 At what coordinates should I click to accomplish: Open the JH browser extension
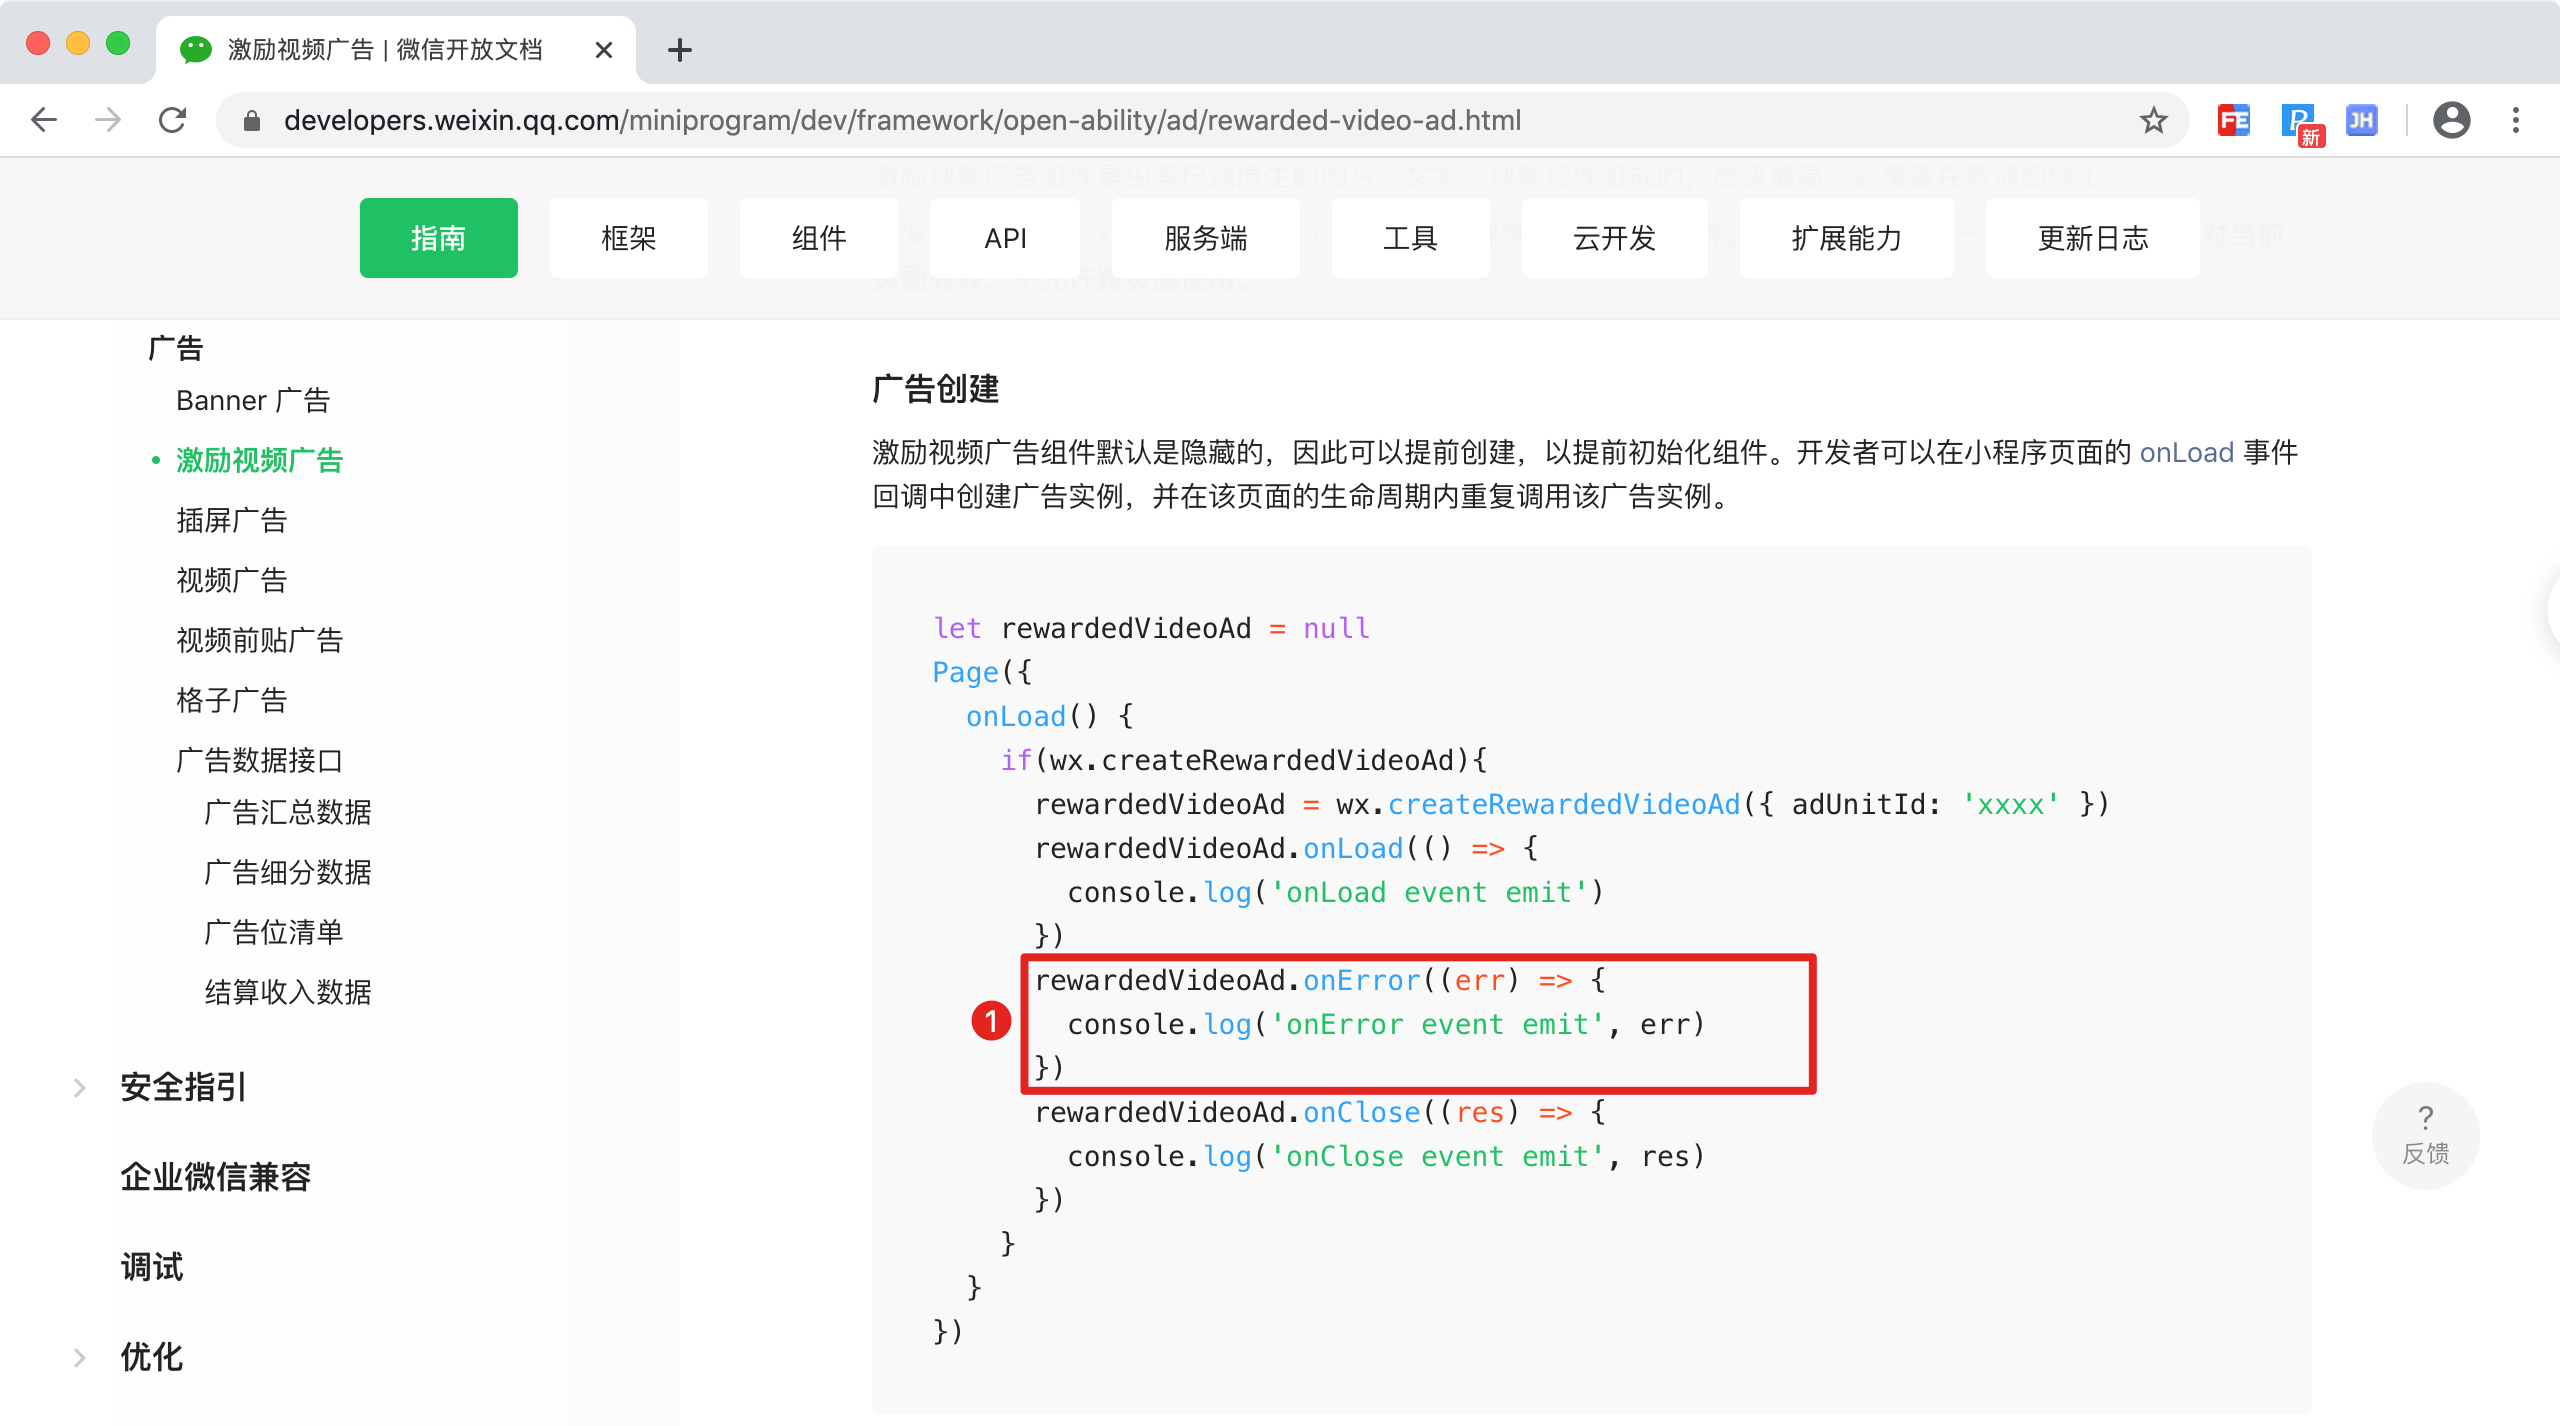2361,121
